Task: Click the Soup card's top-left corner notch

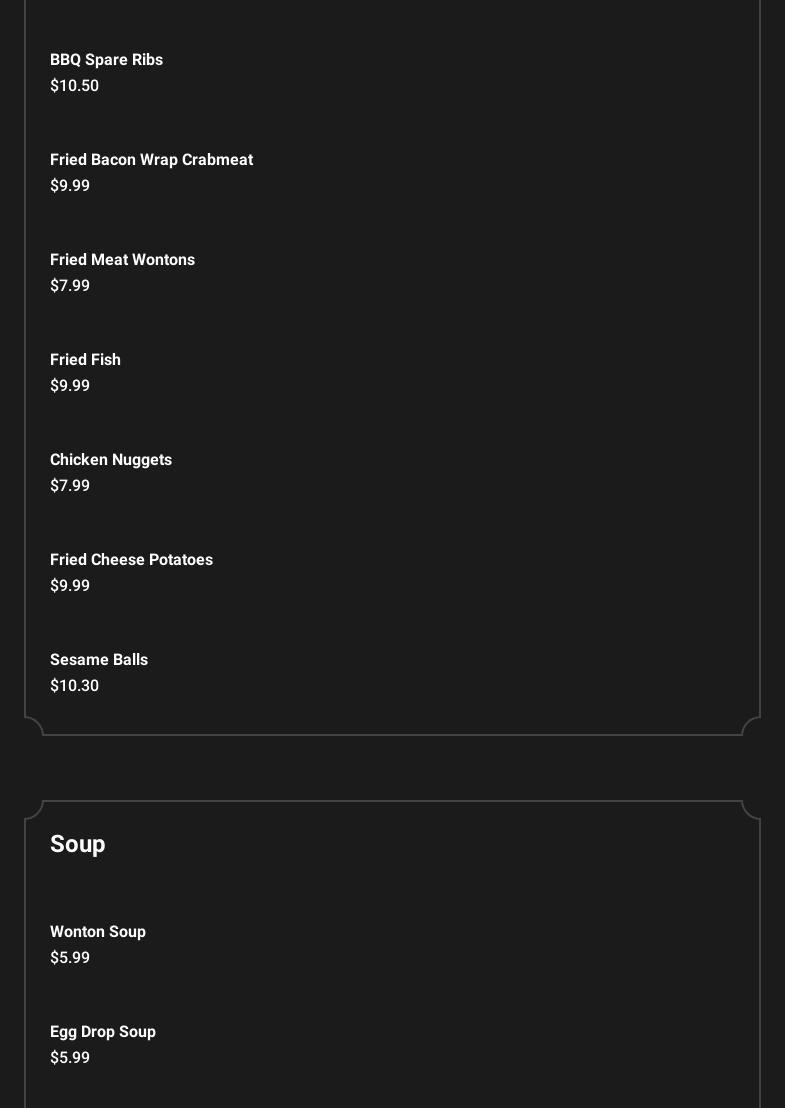Action: coord(34,810)
